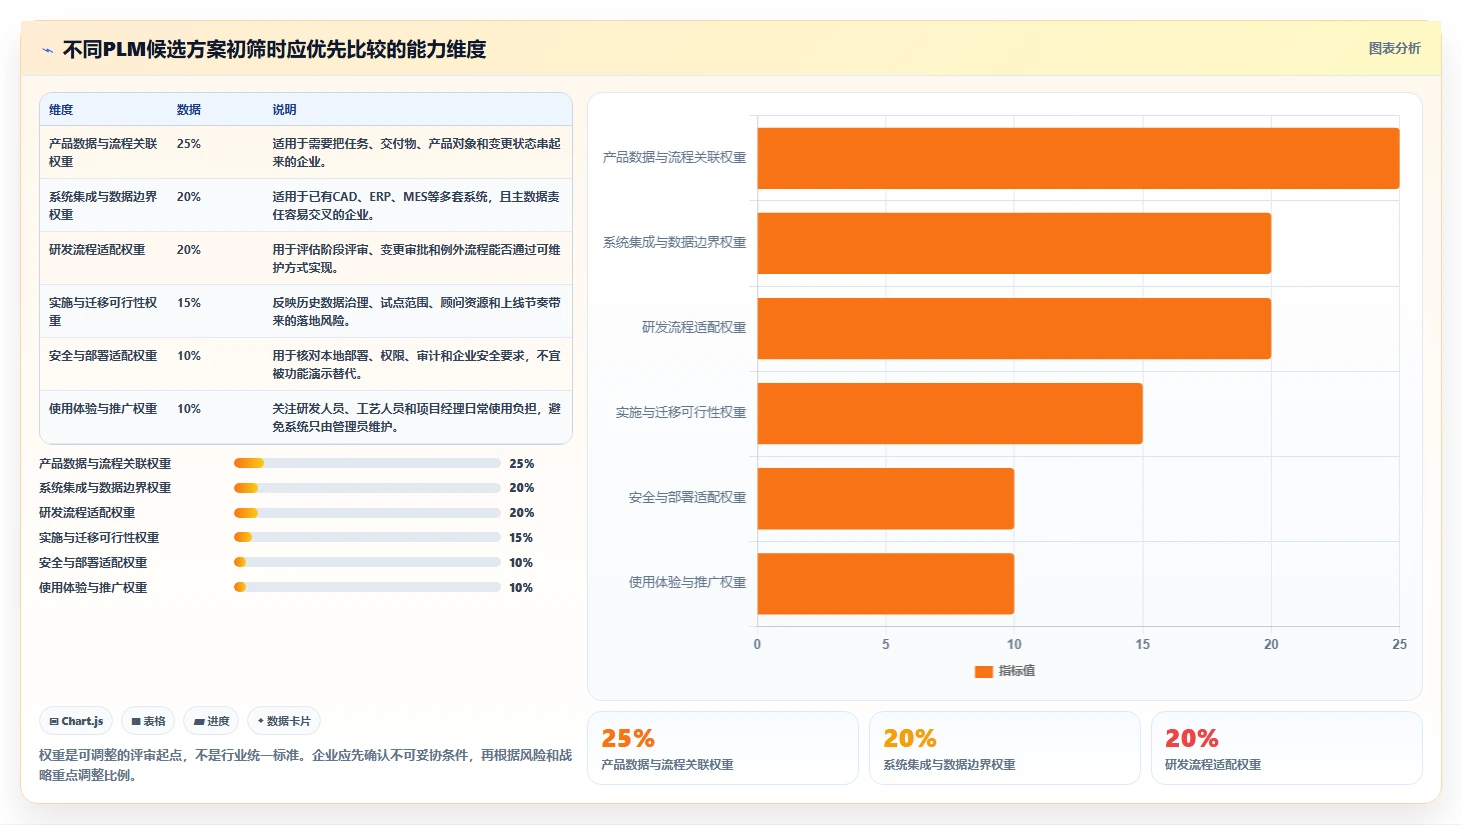
Task: Open the 25% 产品数据与流程关联权重 data card
Action: 723,748
